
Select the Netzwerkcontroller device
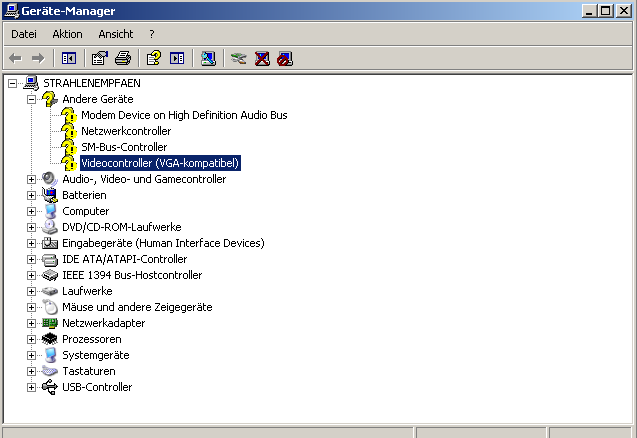click(x=126, y=131)
